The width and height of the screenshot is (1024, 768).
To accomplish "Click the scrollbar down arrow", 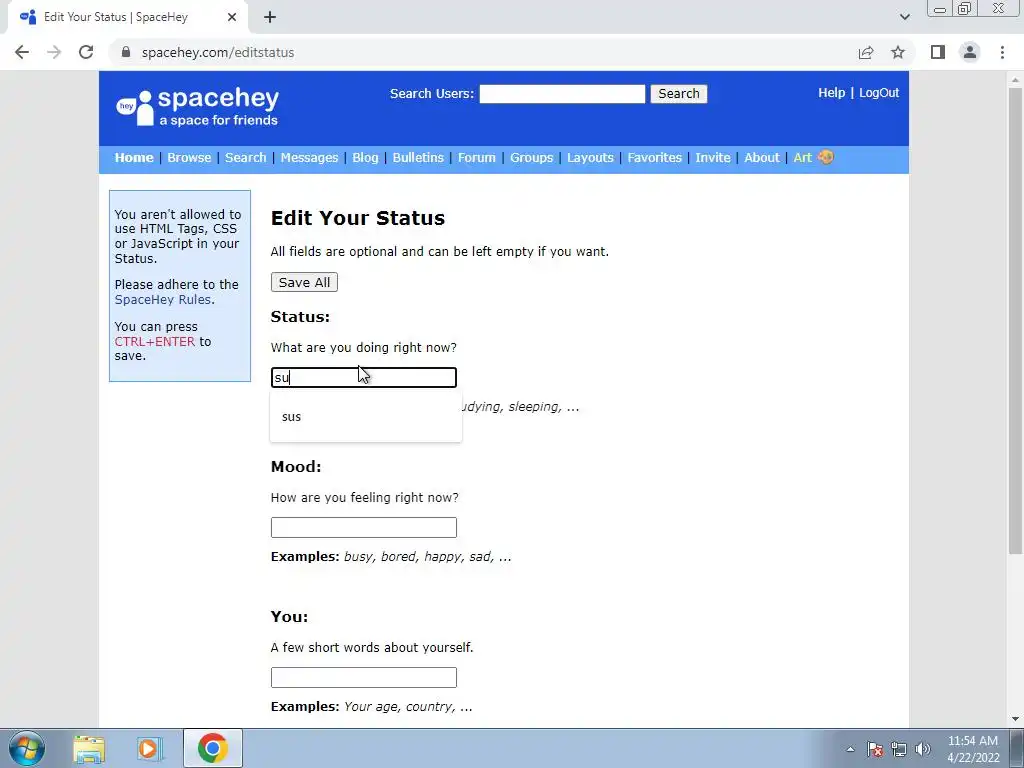I will [1015, 719].
